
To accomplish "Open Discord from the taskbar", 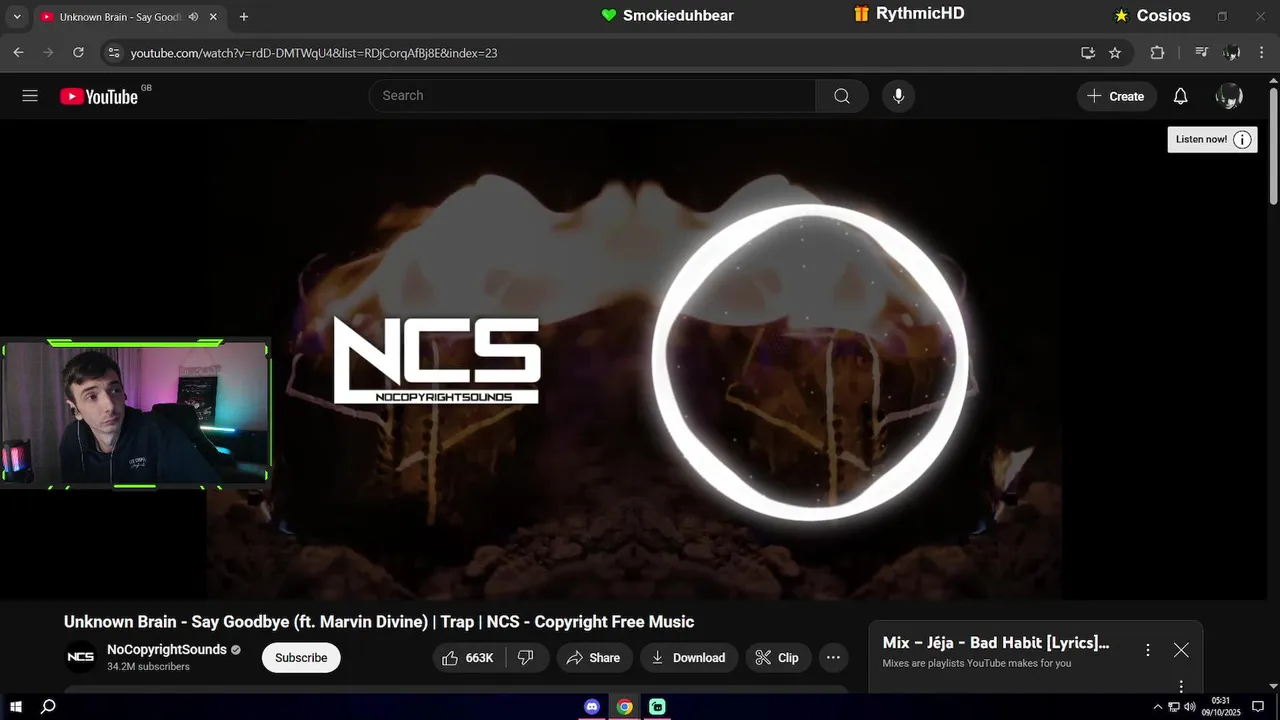I will 592,707.
